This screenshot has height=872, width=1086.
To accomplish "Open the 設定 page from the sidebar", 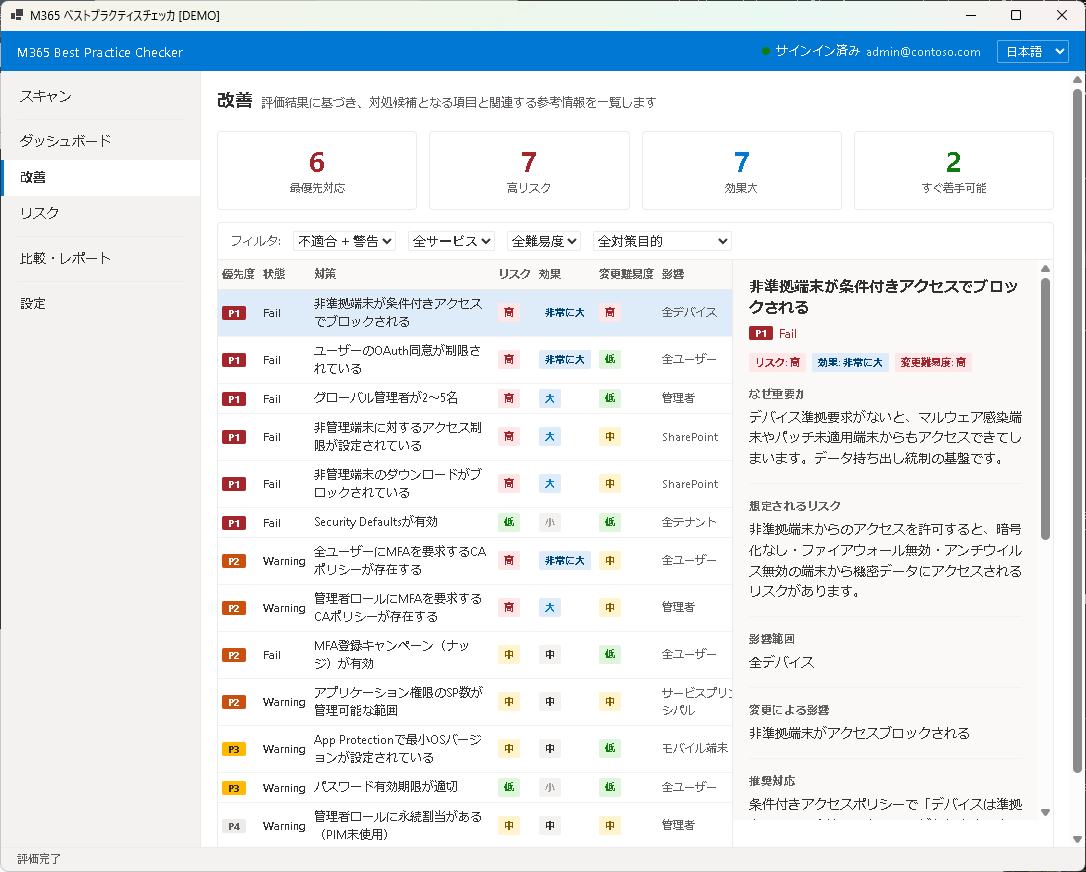I will [x=33, y=302].
